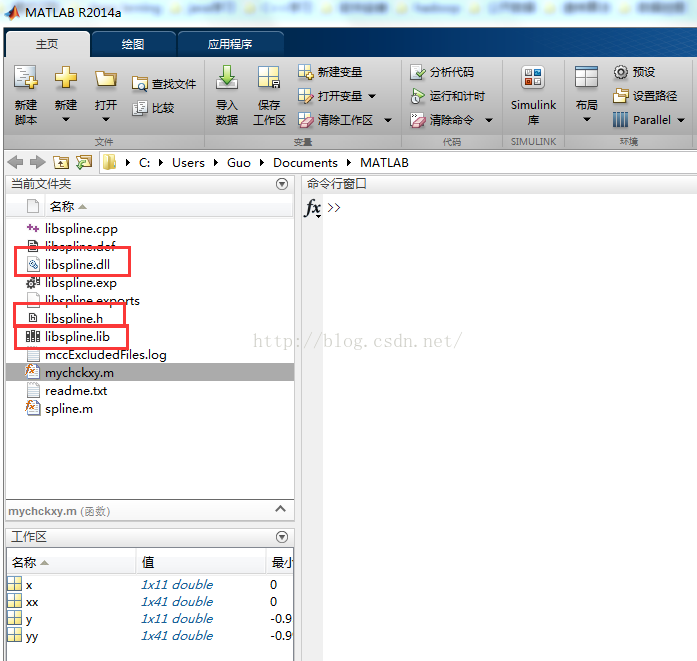Click Clear Commands (清除命令) icon
697x661 pixels.
click(x=417, y=120)
